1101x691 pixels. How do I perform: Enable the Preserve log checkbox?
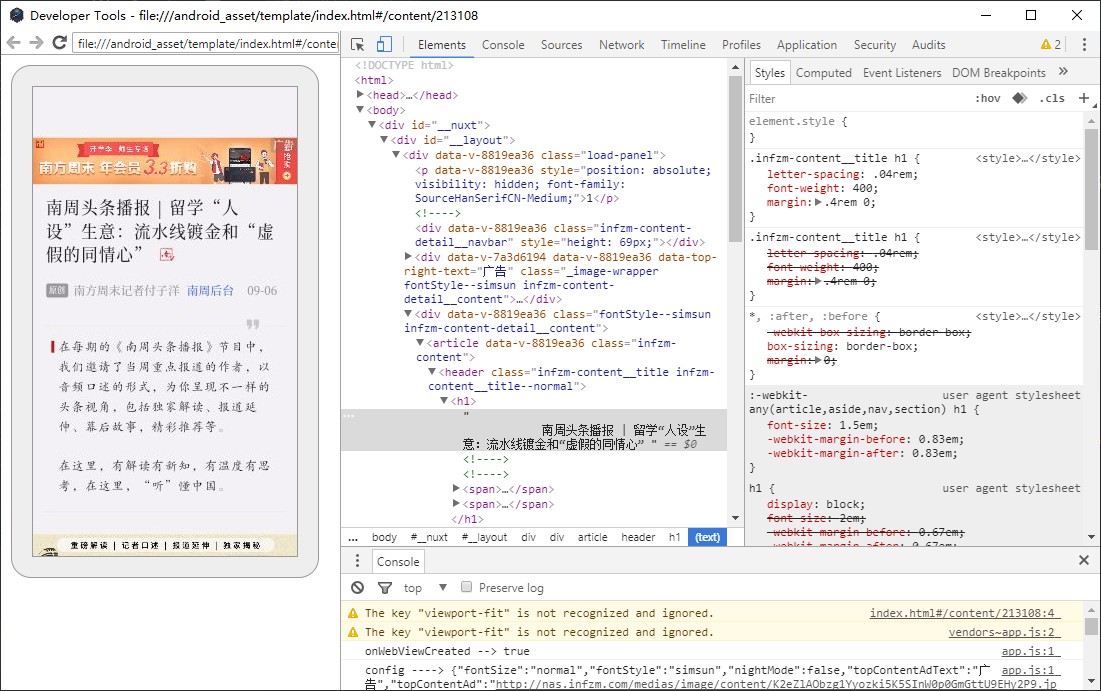point(466,586)
